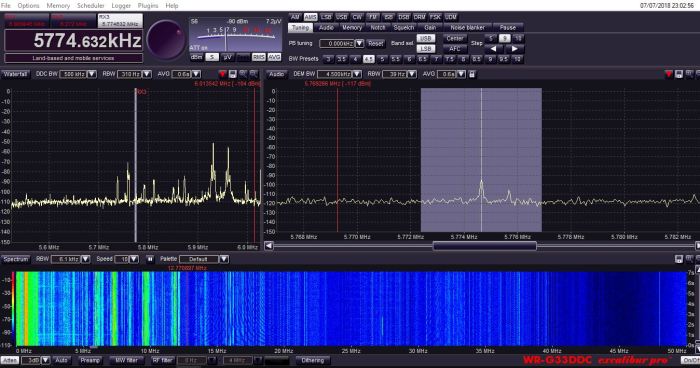This screenshot has width=700, height=368.
Task: Click the red marker icon in DDC spectrum toolbar
Action: 222,74
